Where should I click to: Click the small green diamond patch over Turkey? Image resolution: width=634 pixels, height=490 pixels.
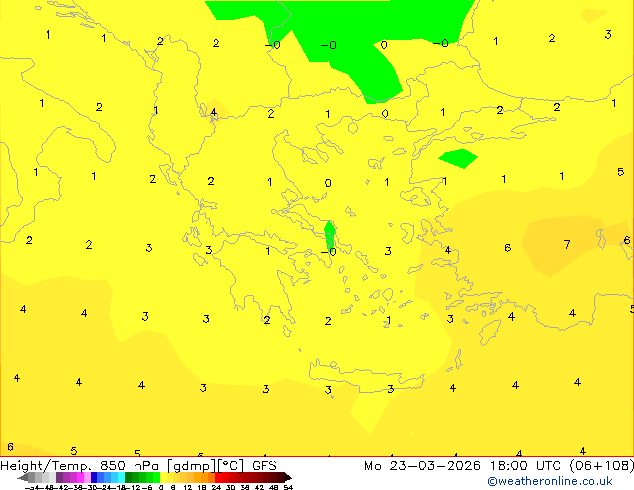click(x=458, y=158)
